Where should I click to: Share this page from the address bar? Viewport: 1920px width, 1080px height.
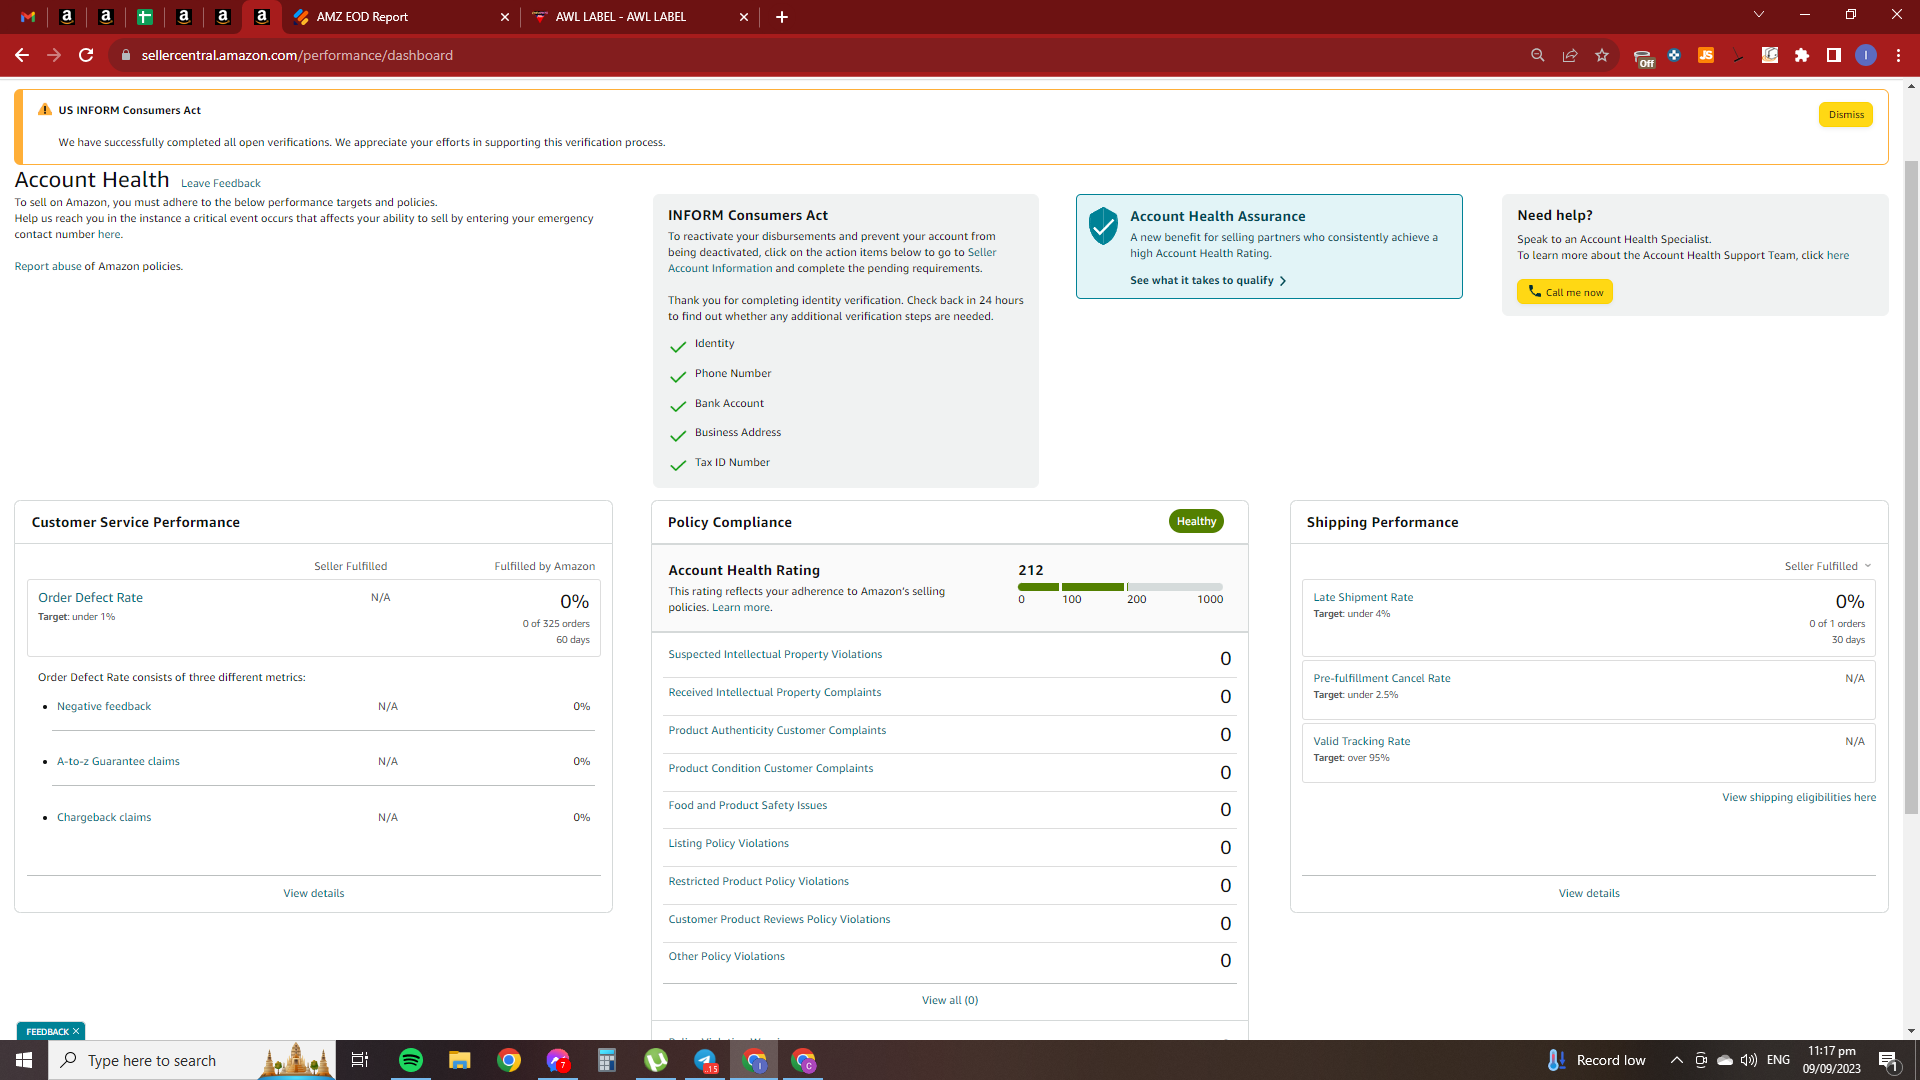pos(1570,55)
